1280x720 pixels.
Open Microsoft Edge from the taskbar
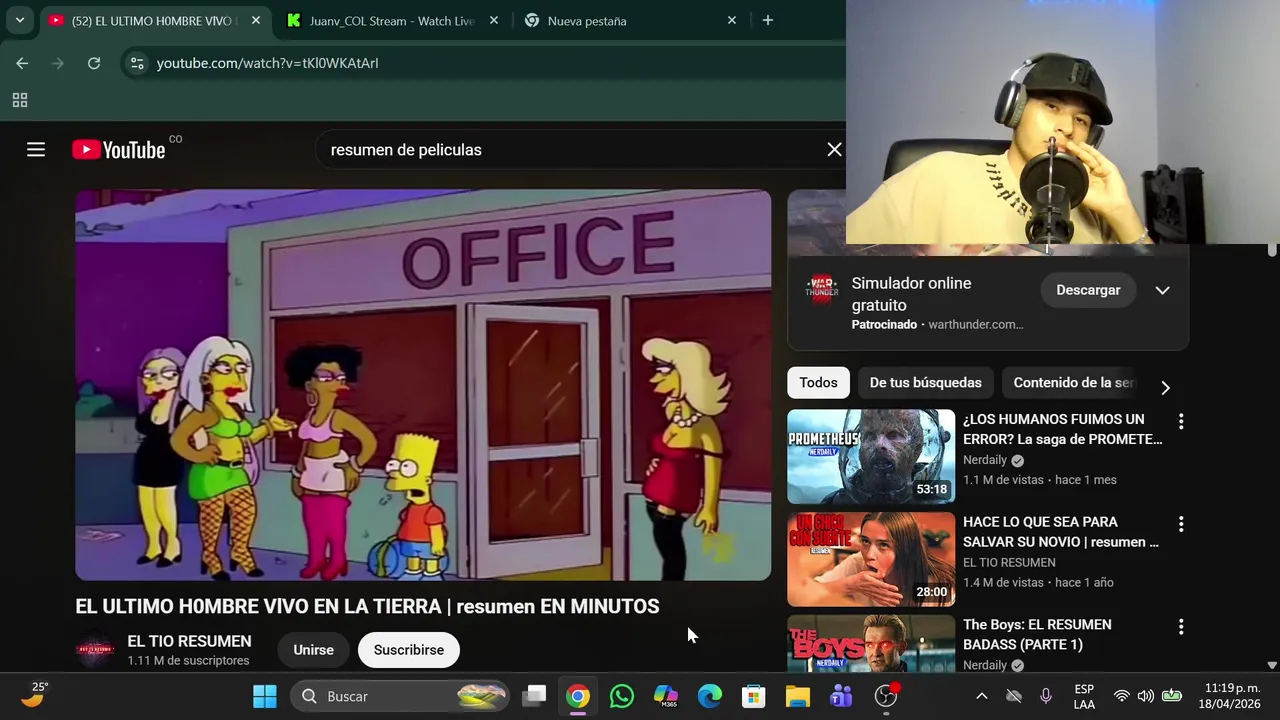[710, 696]
